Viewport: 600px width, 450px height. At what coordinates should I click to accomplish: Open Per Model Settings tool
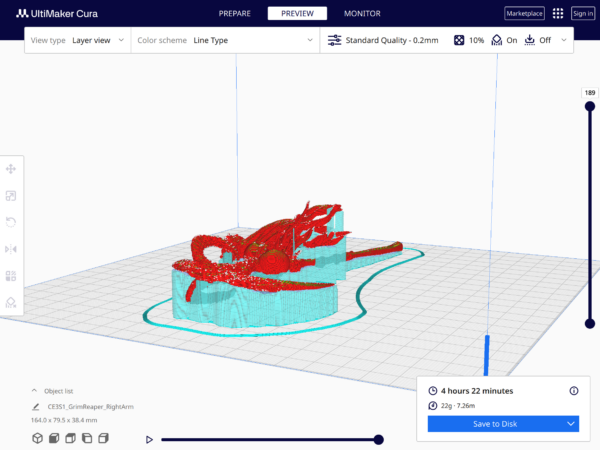tap(11, 275)
